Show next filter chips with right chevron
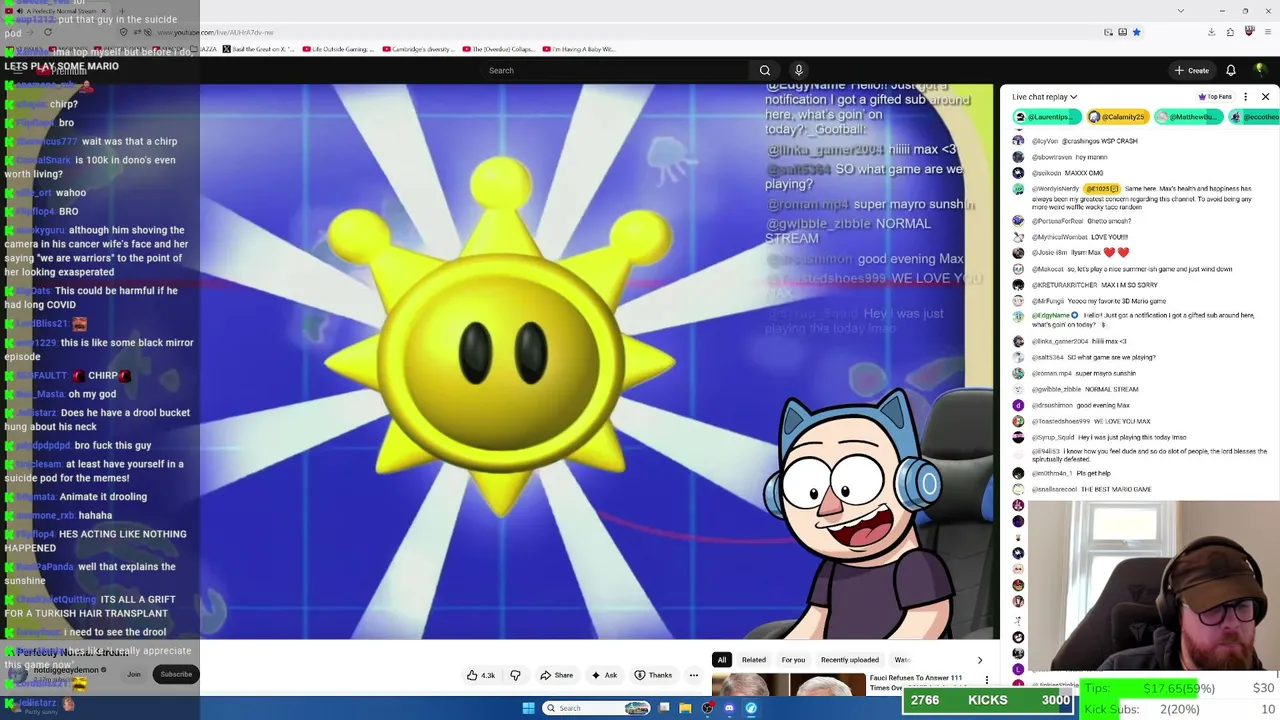Image resolution: width=1280 pixels, height=720 pixels. click(979, 660)
